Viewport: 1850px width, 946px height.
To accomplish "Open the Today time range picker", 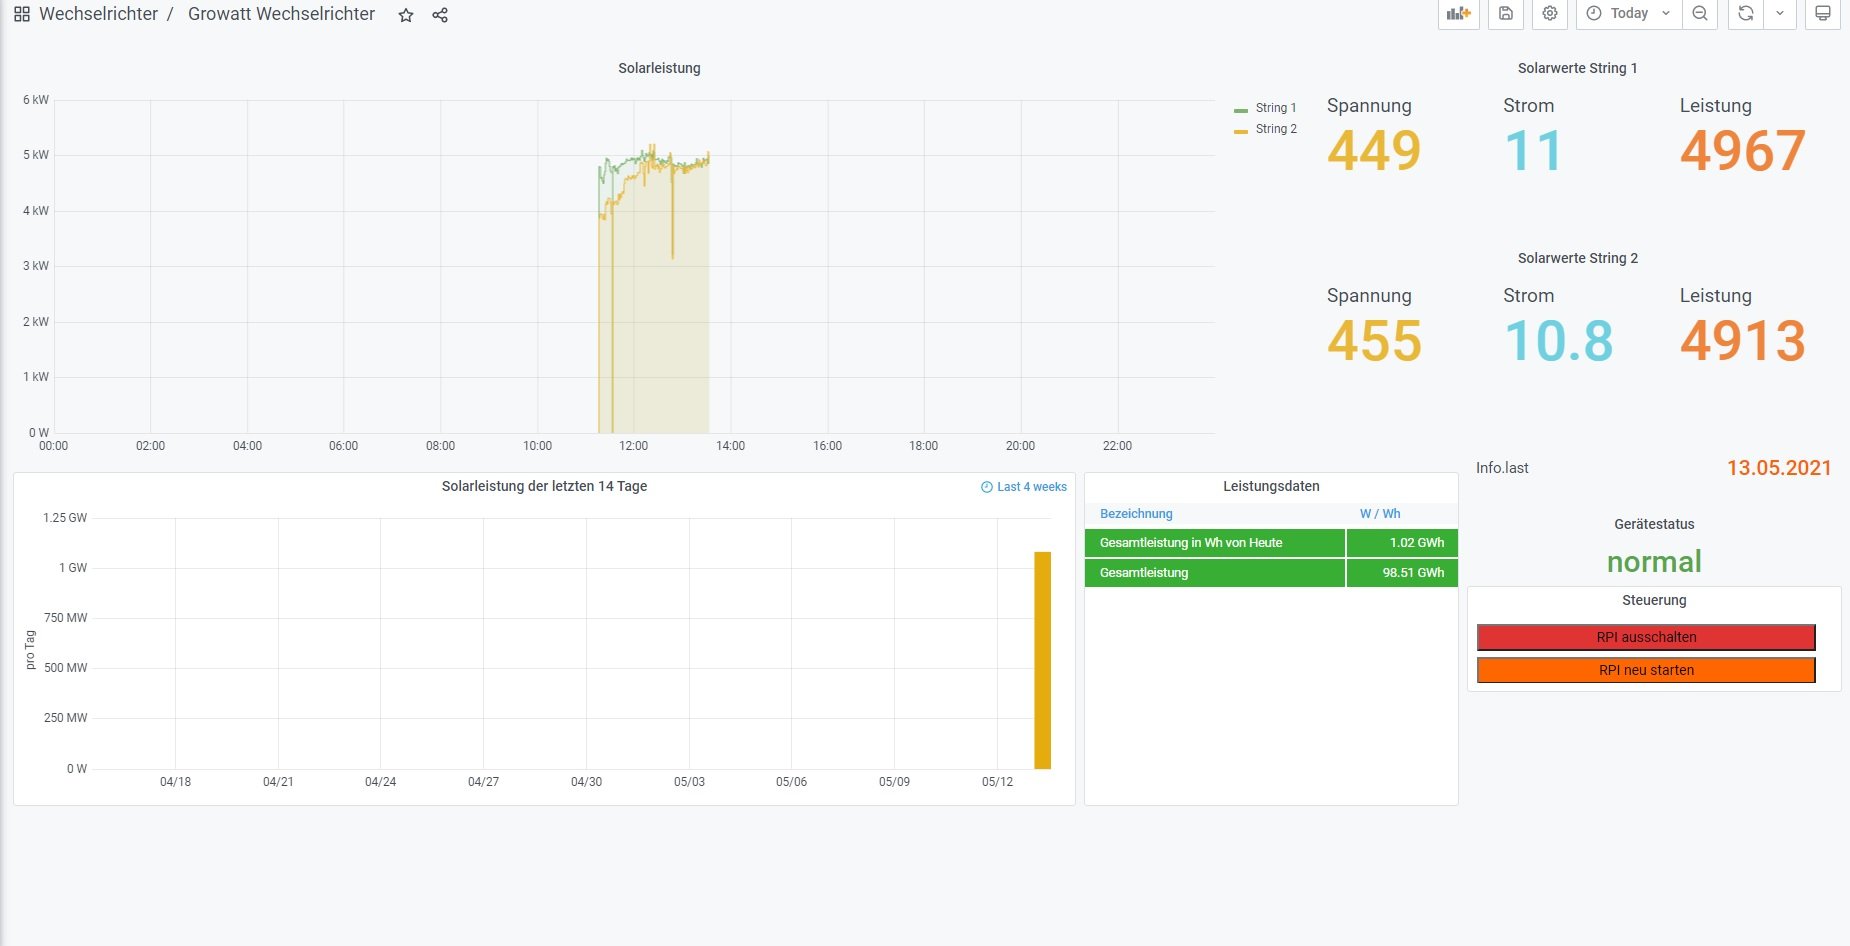I will click(x=1628, y=14).
